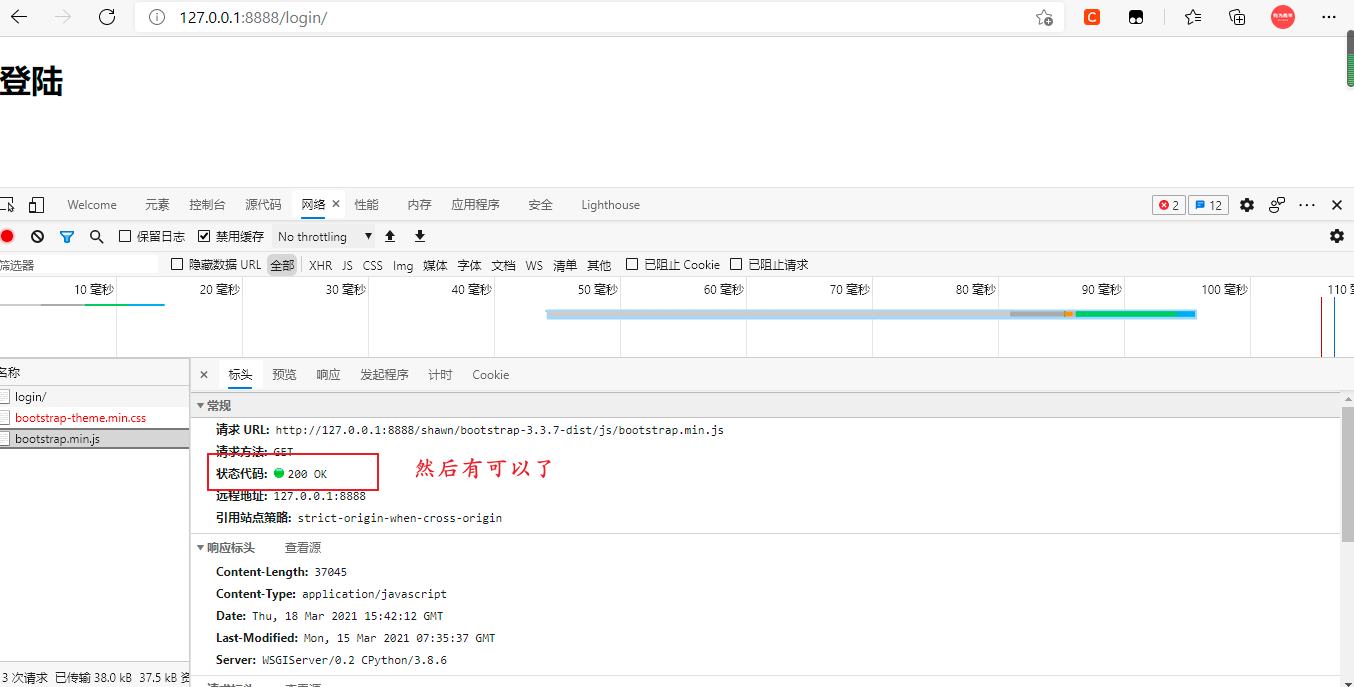Click the timeline overview request bar
This screenshot has height=687, width=1354.
coord(870,314)
